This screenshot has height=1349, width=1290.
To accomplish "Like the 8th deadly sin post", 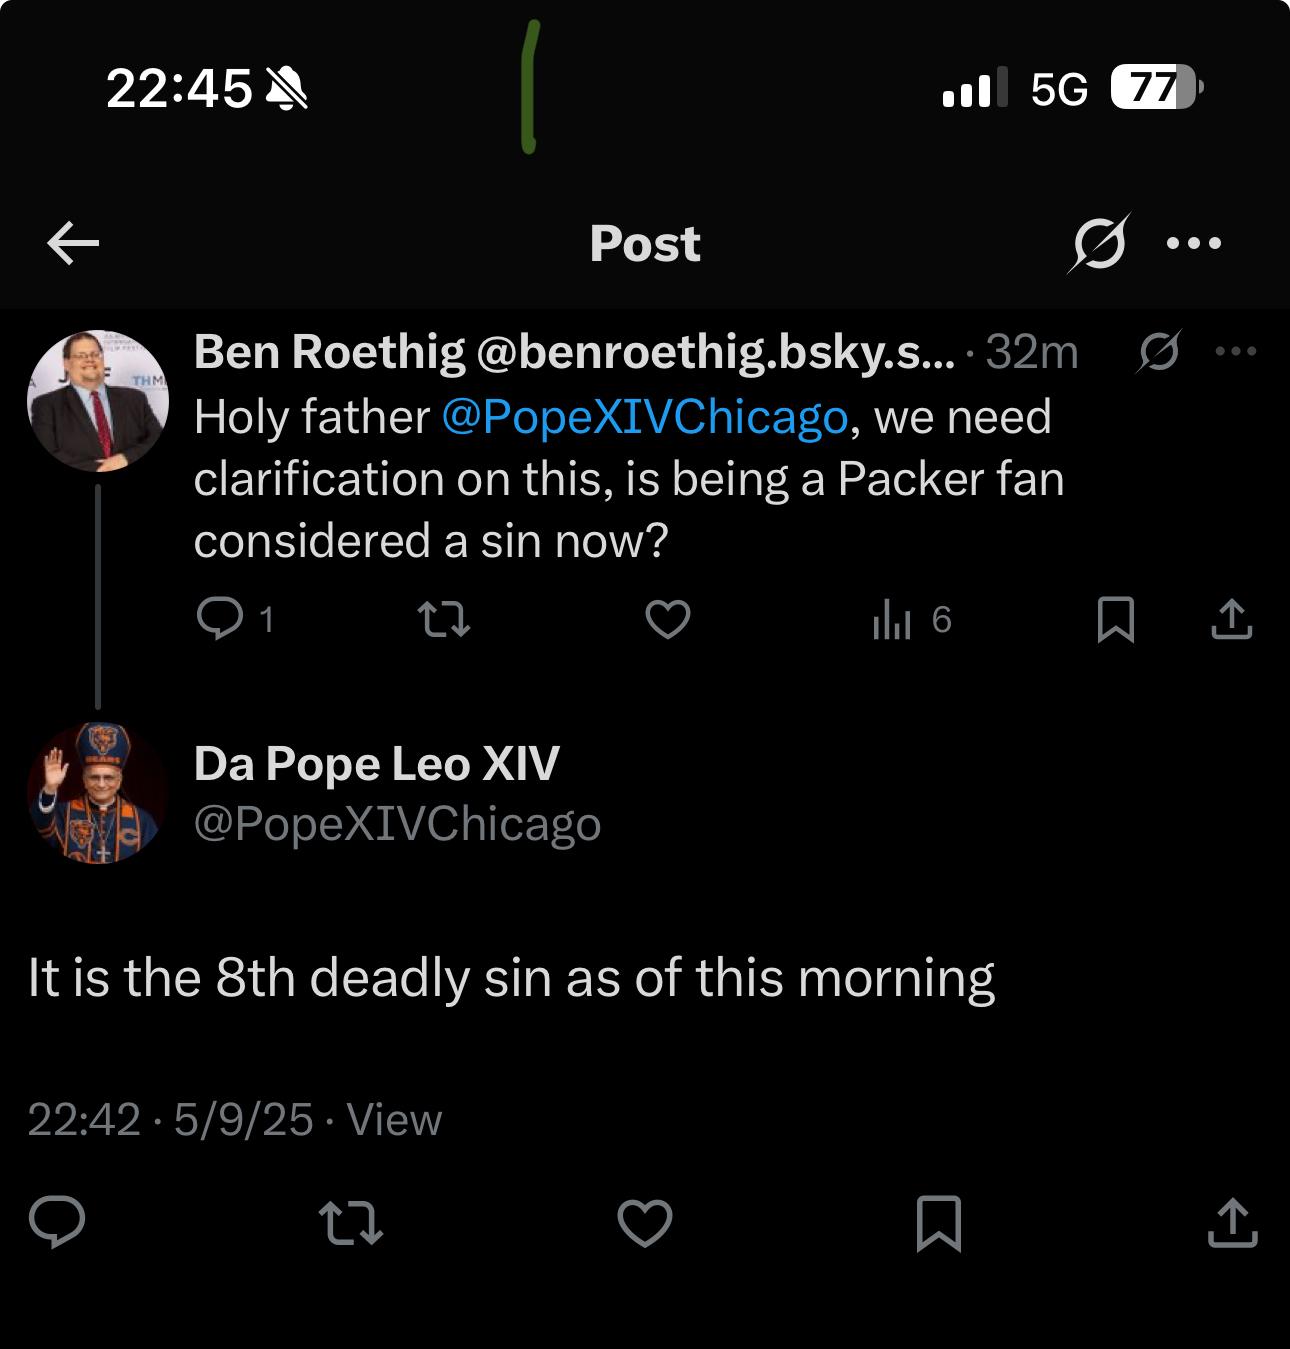I will [x=644, y=1224].
